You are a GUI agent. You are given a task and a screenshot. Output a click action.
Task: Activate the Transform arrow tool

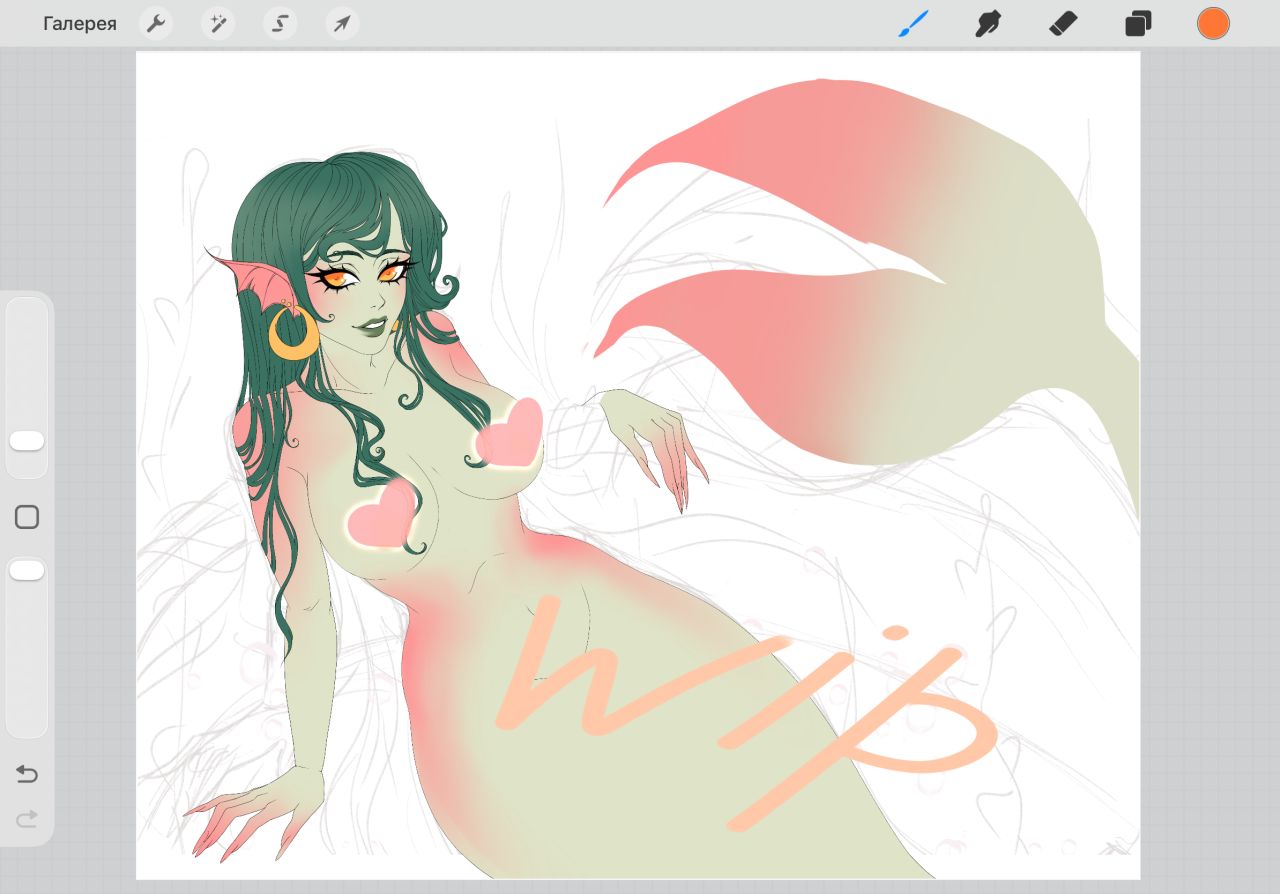click(342, 24)
